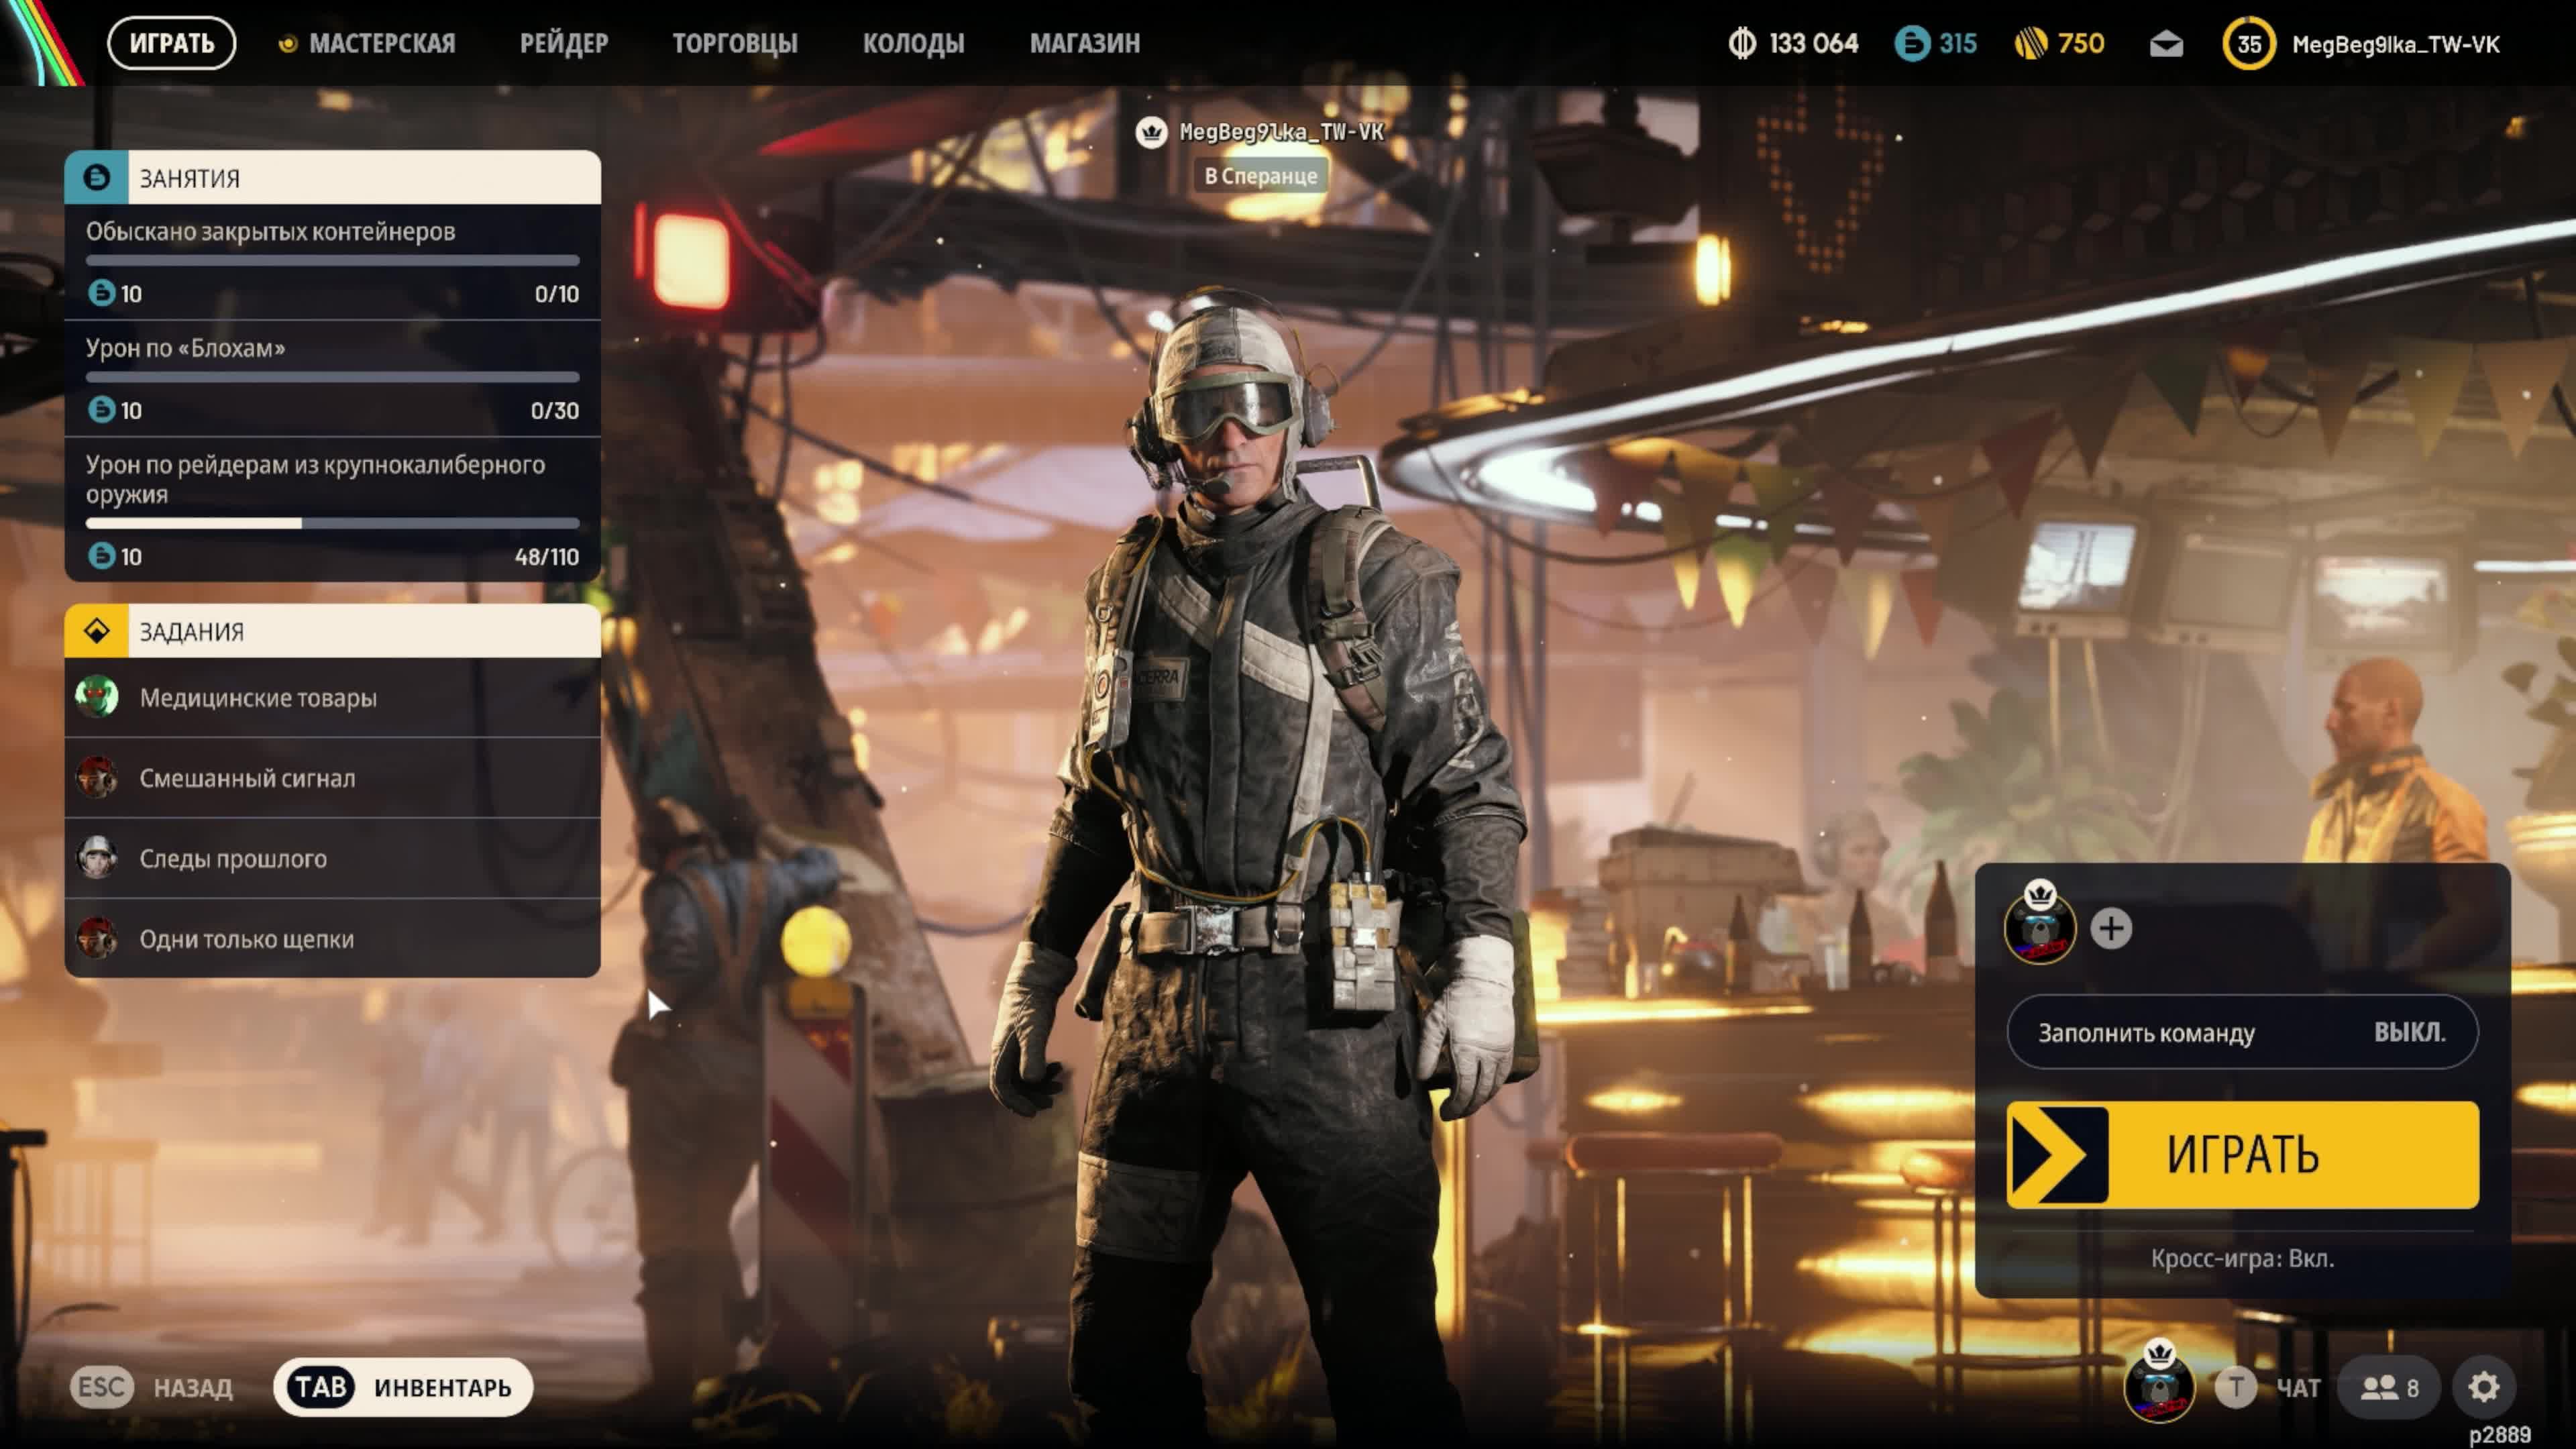The image size is (2576, 1449).
Task: Open Инвентарь with the TAB button
Action: pyautogui.click(x=403, y=1387)
